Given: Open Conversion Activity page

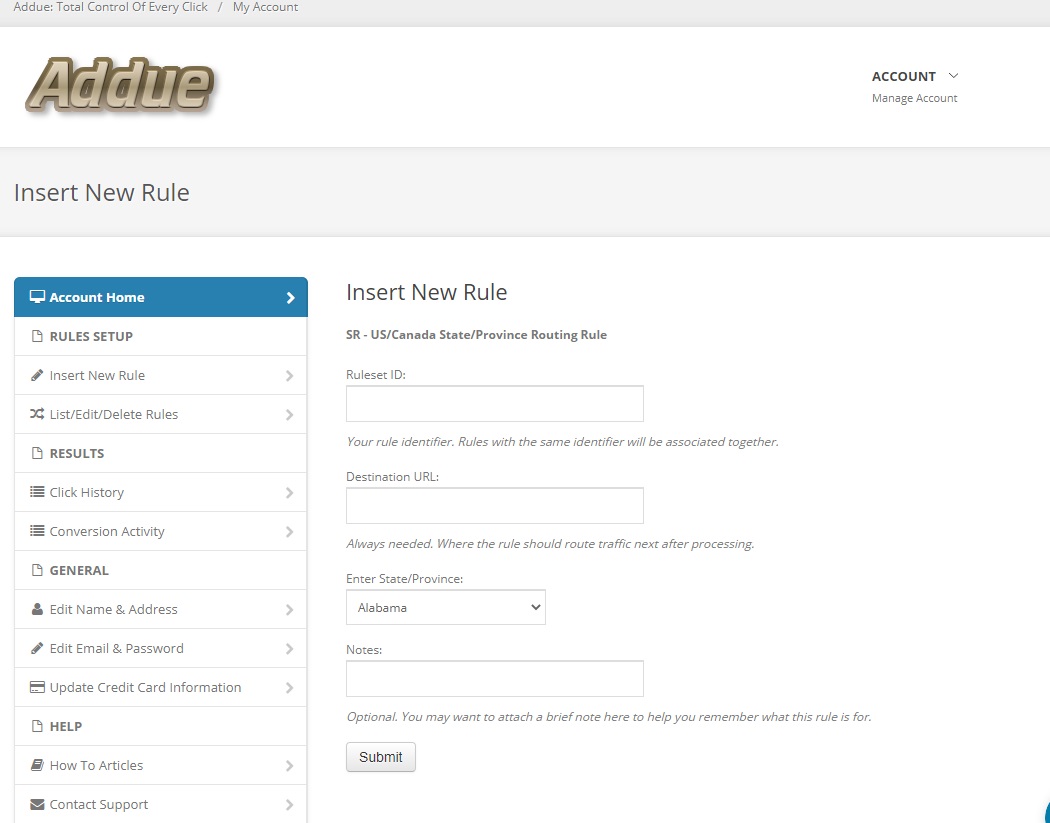Looking at the screenshot, I should coord(161,531).
